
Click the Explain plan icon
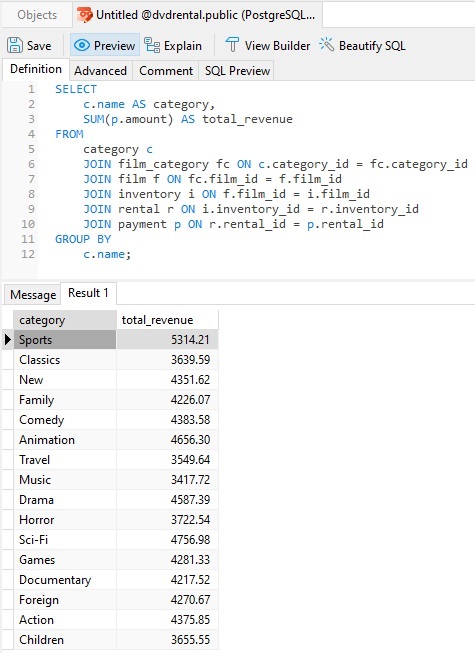tap(152, 45)
